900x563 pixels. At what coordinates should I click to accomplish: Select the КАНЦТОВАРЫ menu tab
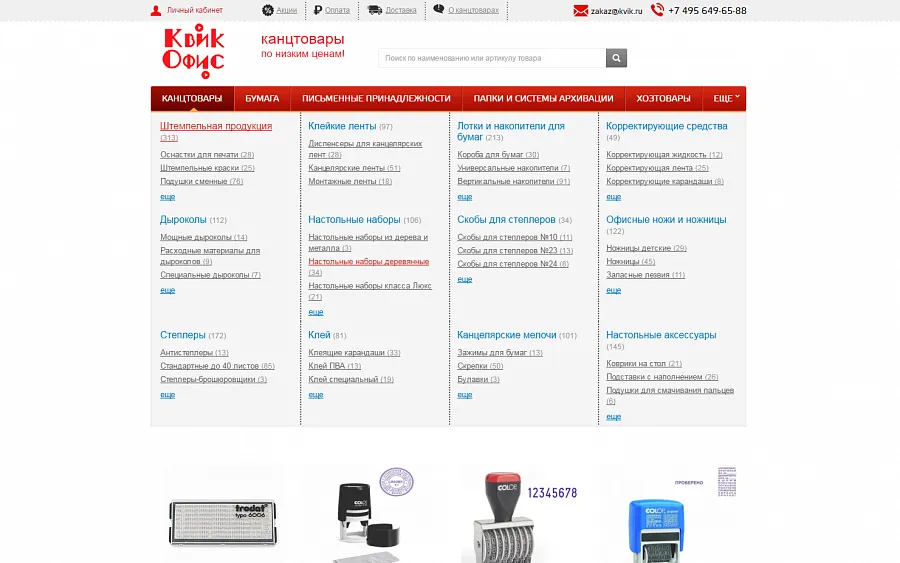click(192, 99)
